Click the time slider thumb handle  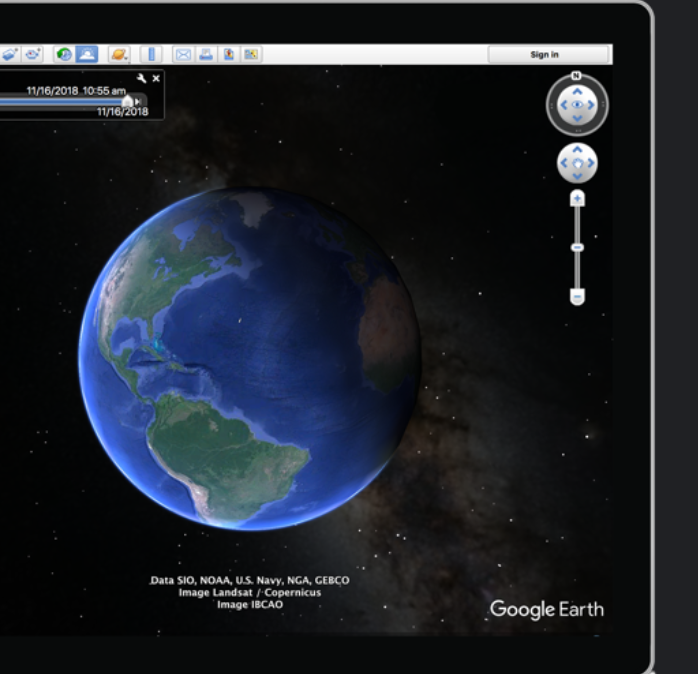pos(127,101)
